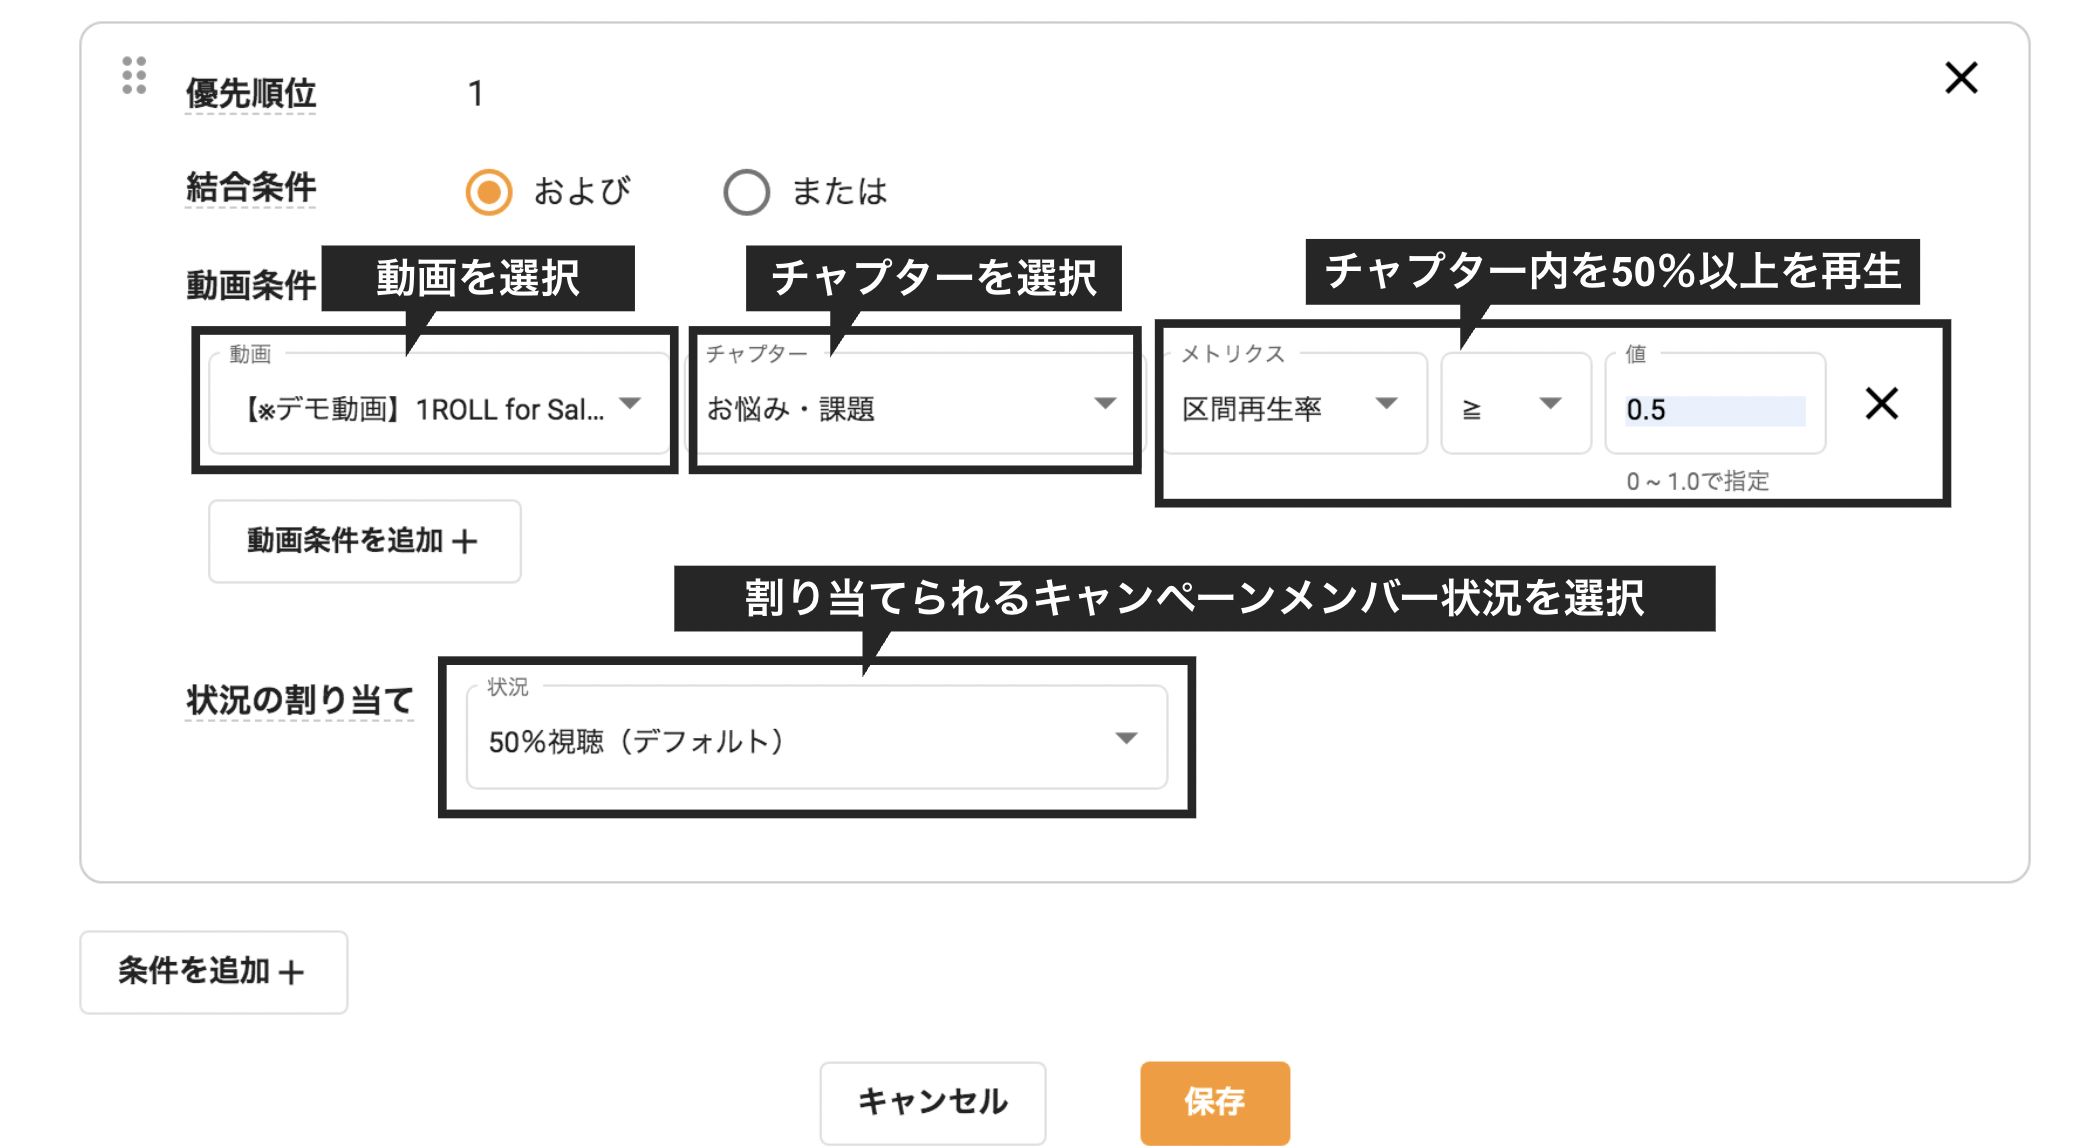Click the plus icon on 動画条件を追加
This screenshot has height=1148, width=2090.
tap(463, 540)
